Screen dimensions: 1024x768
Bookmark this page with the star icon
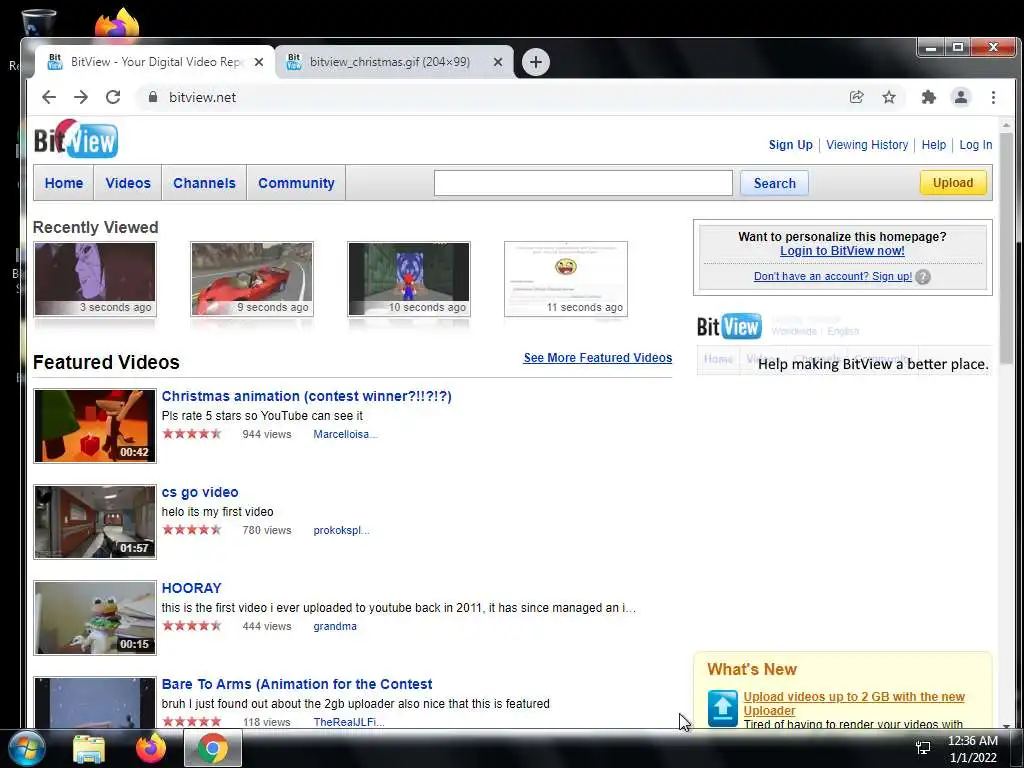point(889,97)
